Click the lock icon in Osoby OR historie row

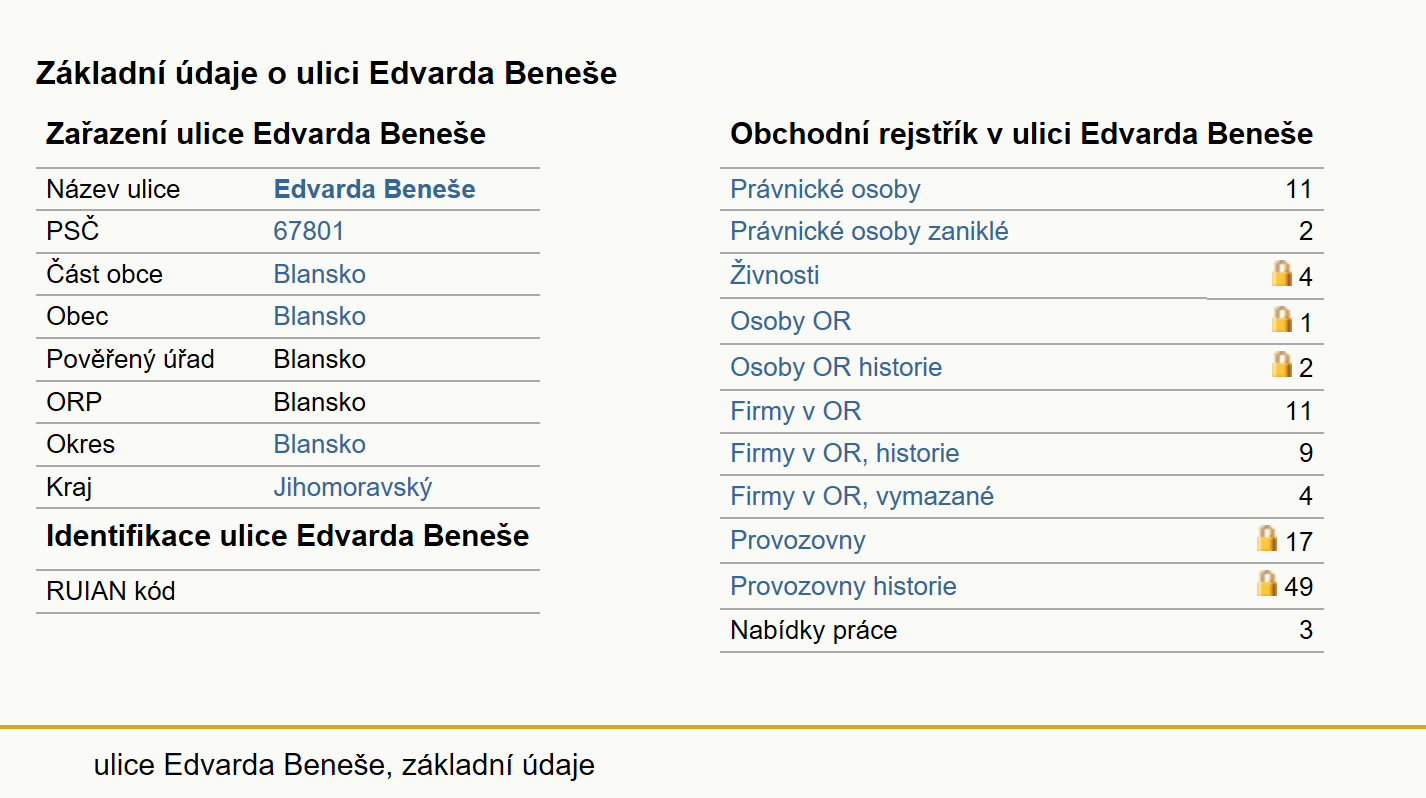click(1281, 364)
